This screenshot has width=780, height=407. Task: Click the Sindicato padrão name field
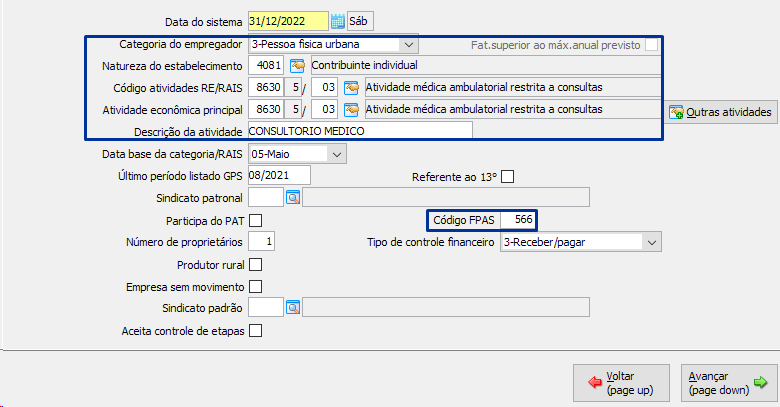coord(446,307)
